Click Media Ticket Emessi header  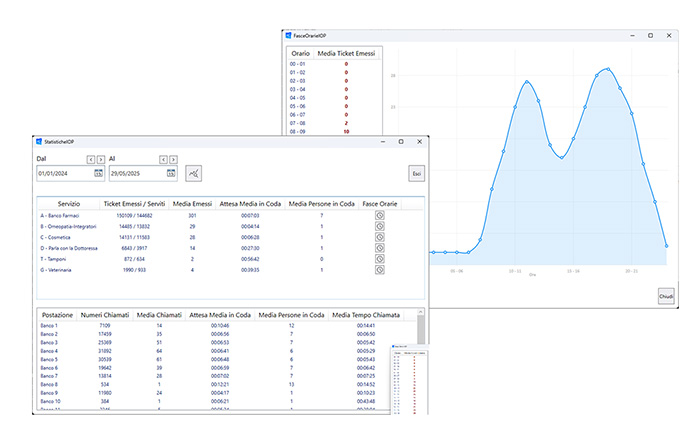tap(346, 53)
